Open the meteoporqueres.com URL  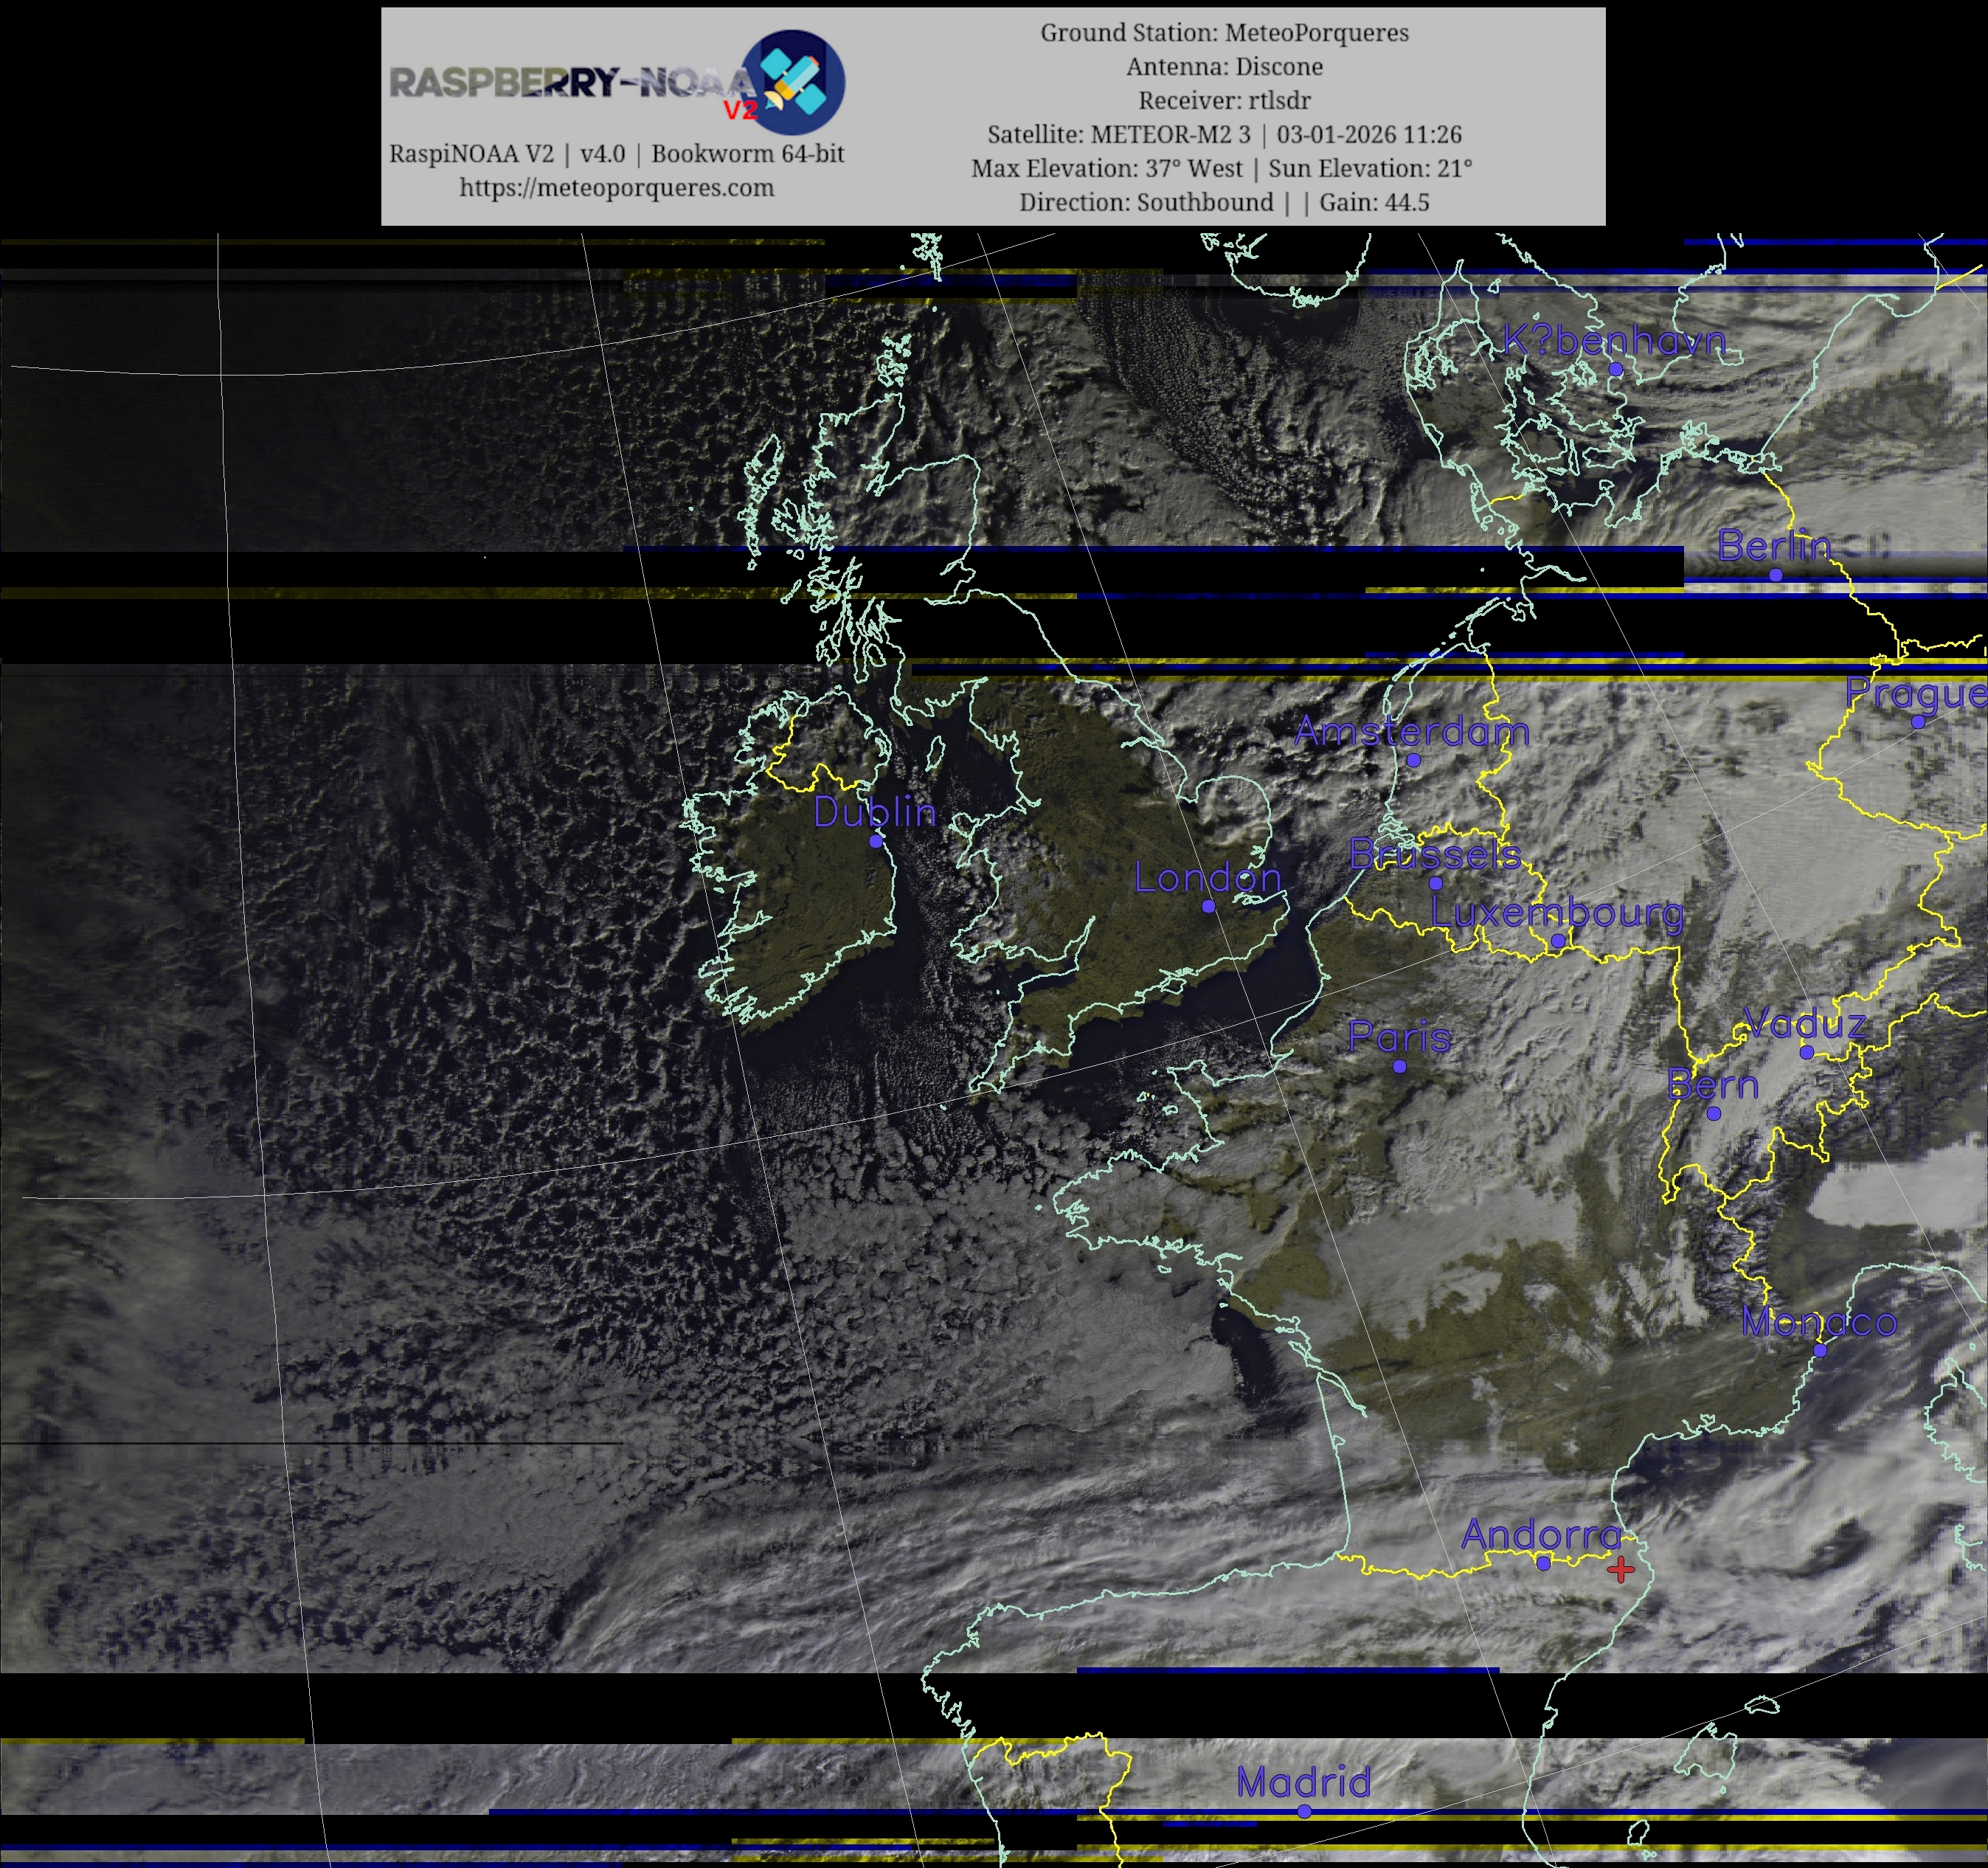pyautogui.click(x=616, y=188)
